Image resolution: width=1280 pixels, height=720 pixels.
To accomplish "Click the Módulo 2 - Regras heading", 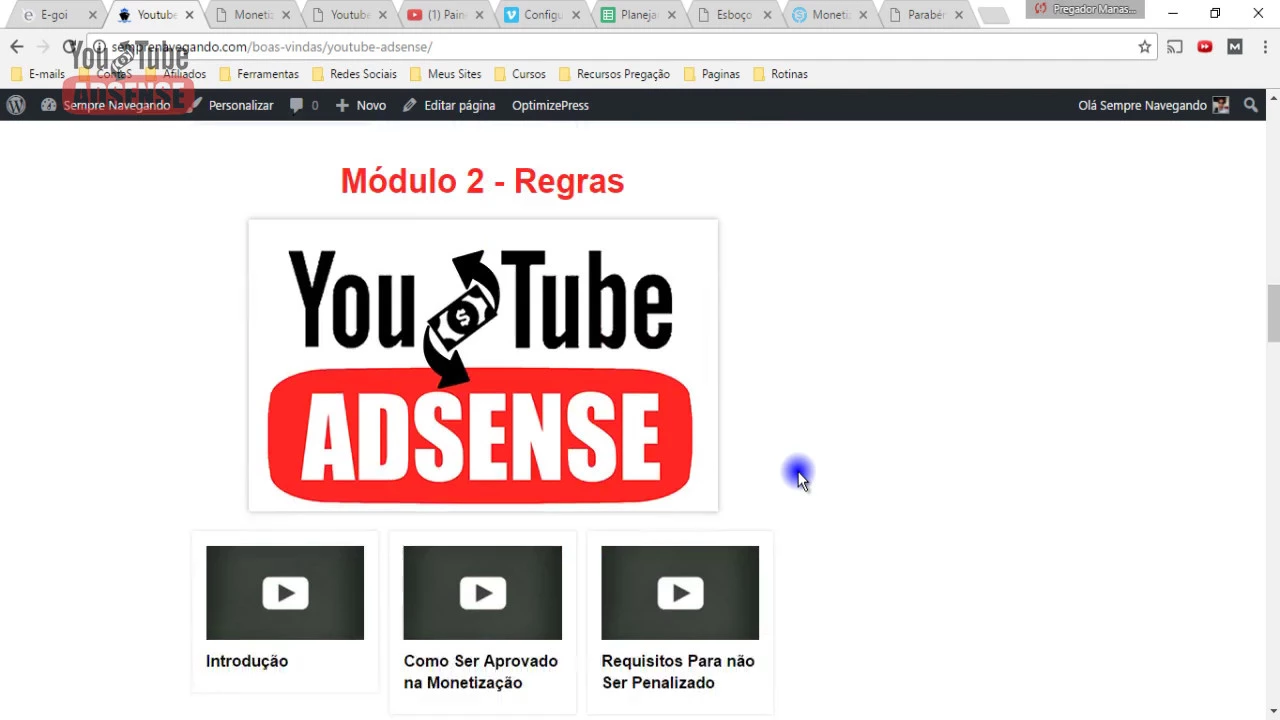I will (x=482, y=181).
